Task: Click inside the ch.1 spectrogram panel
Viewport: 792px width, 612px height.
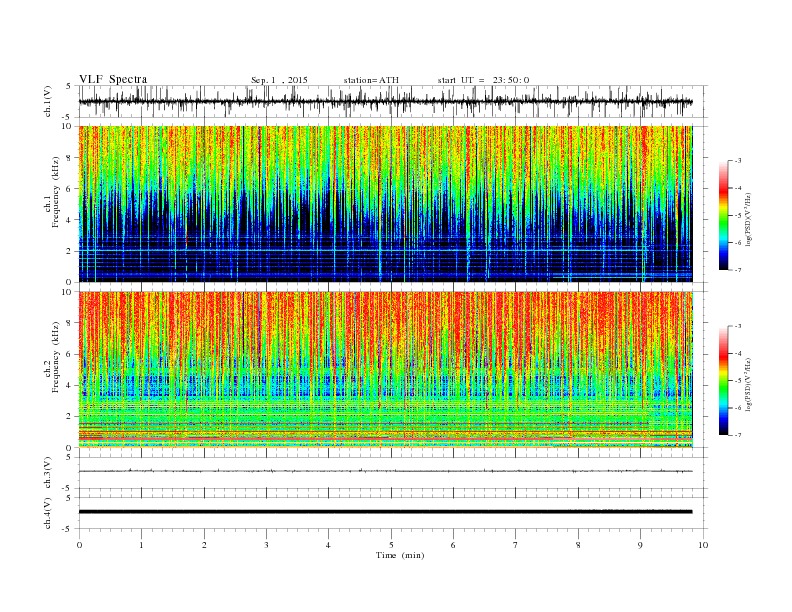Action: (x=386, y=204)
